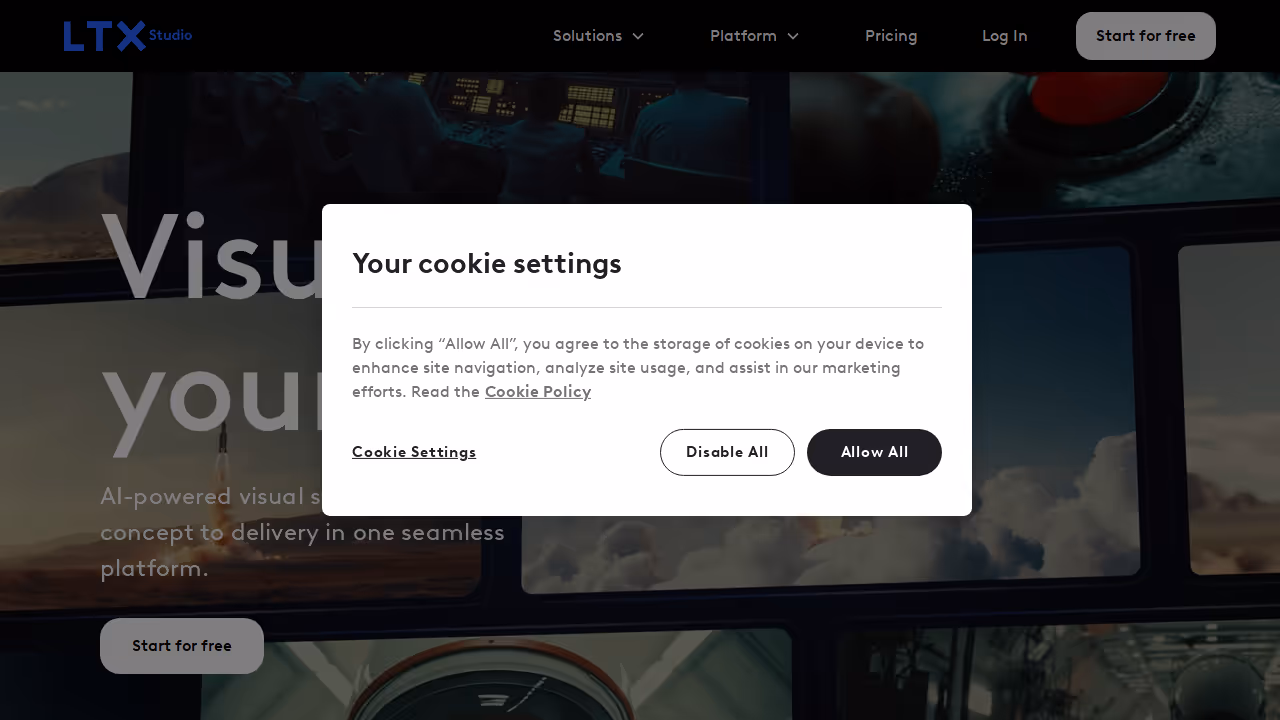Accept cookies with Allow All
Screen dimensions: 1280x720
pyautogui.click(x=874, y=452)
